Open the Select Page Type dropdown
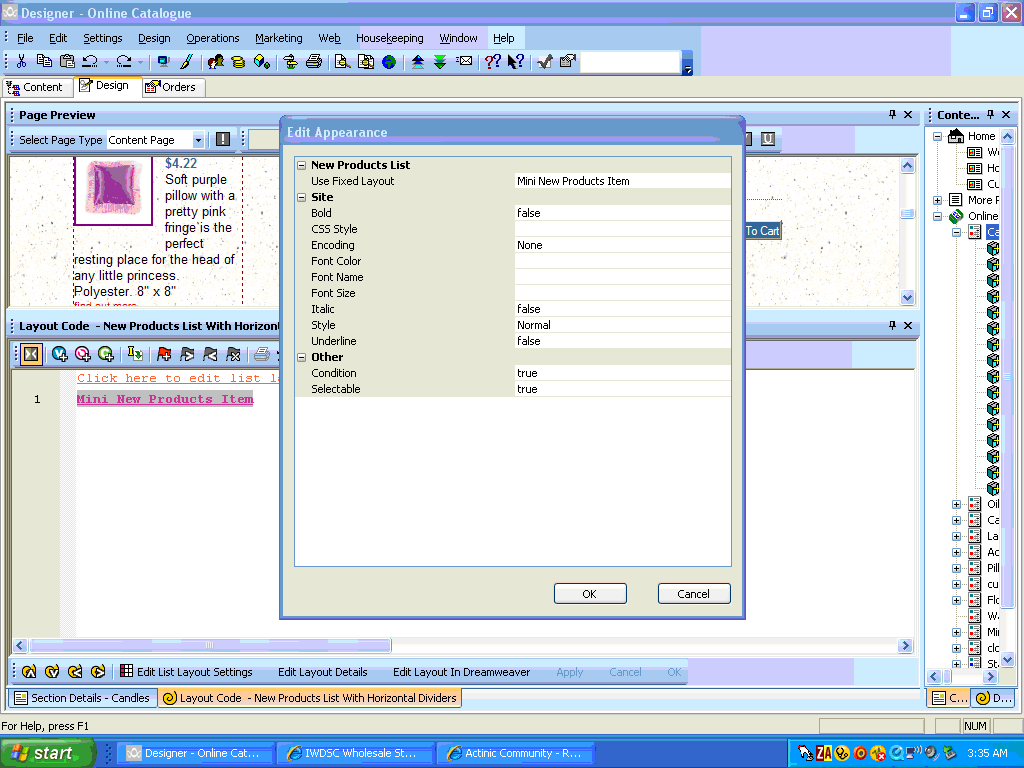Screen dimensions: 1024x768 tap(198, 140)
